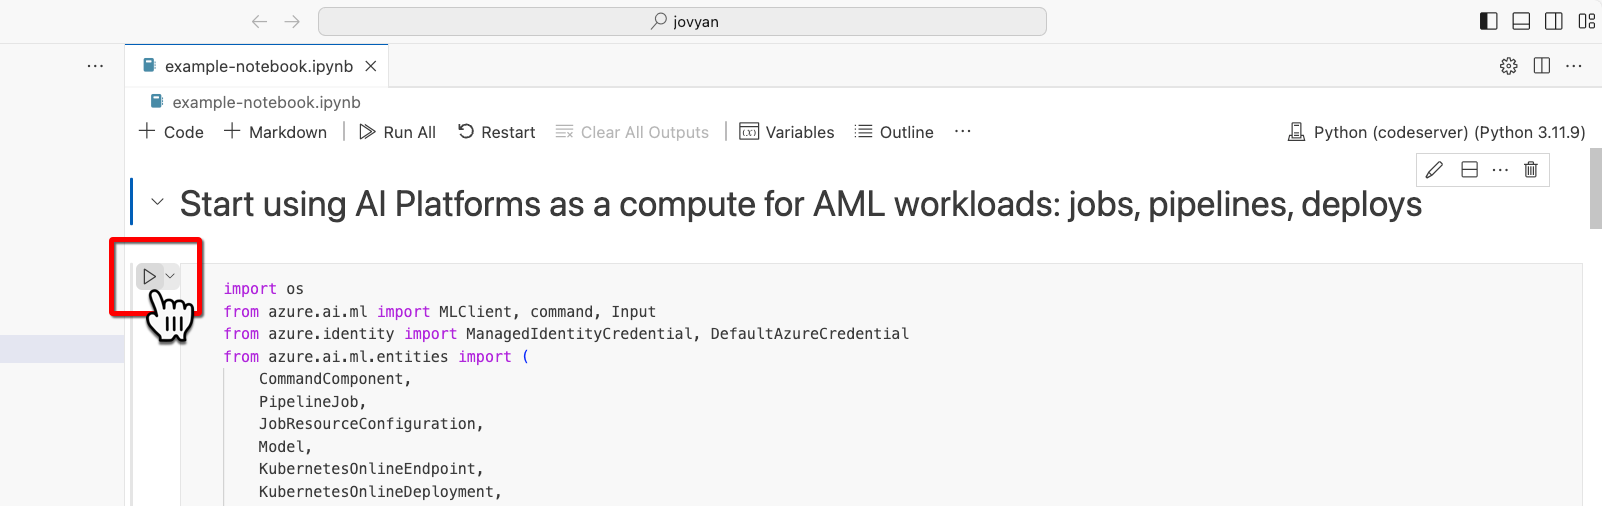1602x506 pixels.
Task: Toggle primary side bar visibility
Action: 1489,21
